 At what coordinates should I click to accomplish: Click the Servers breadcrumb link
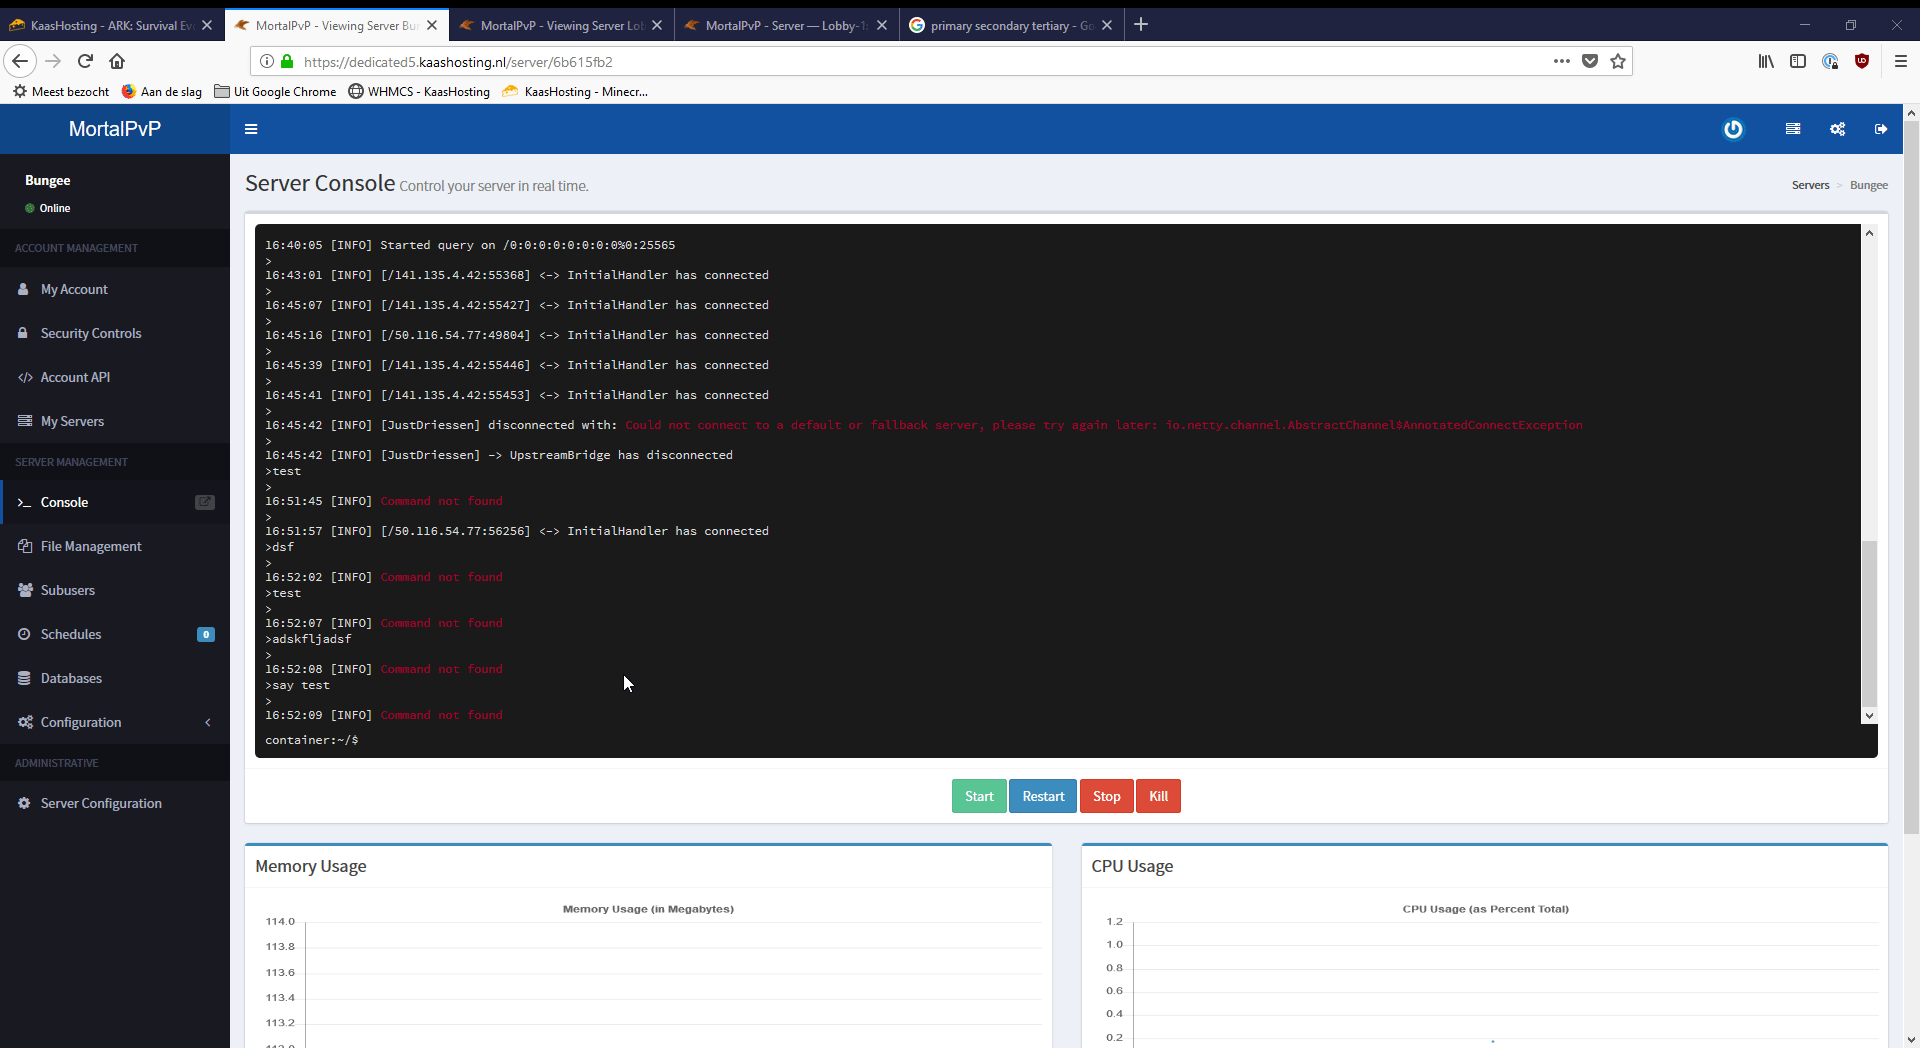pos(1810,185)
